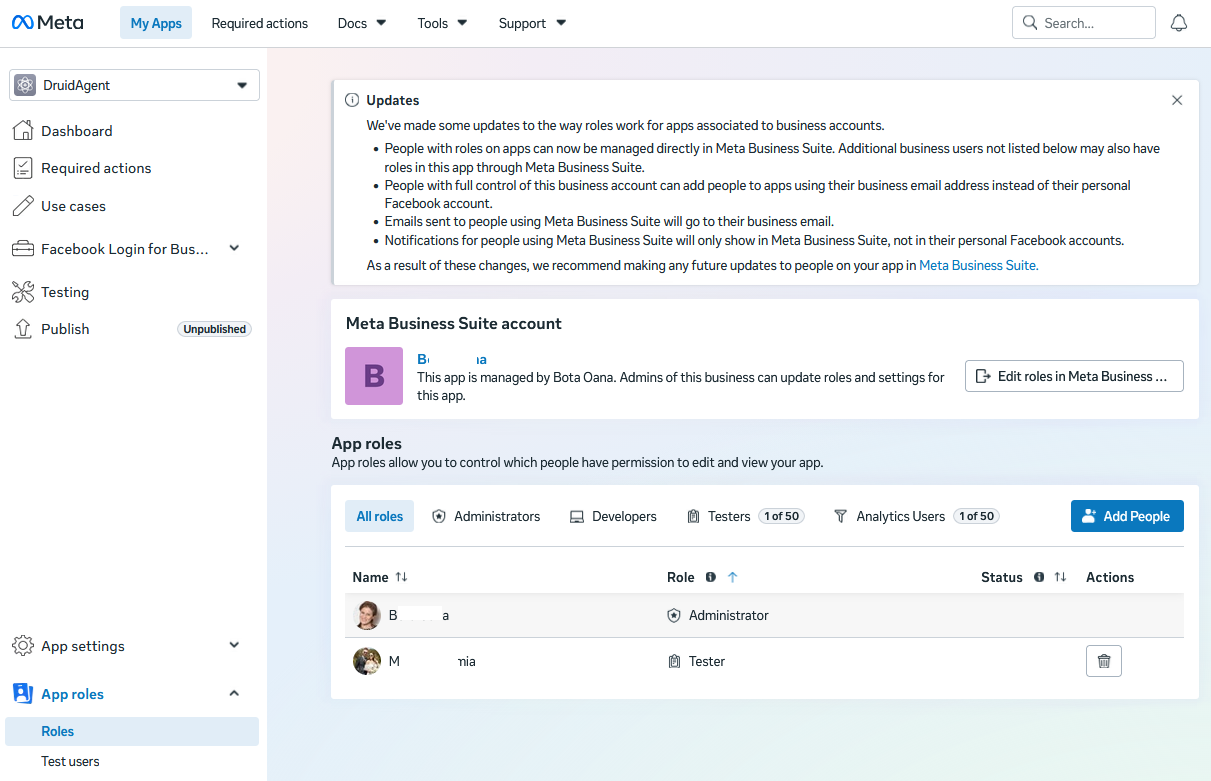
Task: Click the Tester user's profile photo
Action: point(367,661)
